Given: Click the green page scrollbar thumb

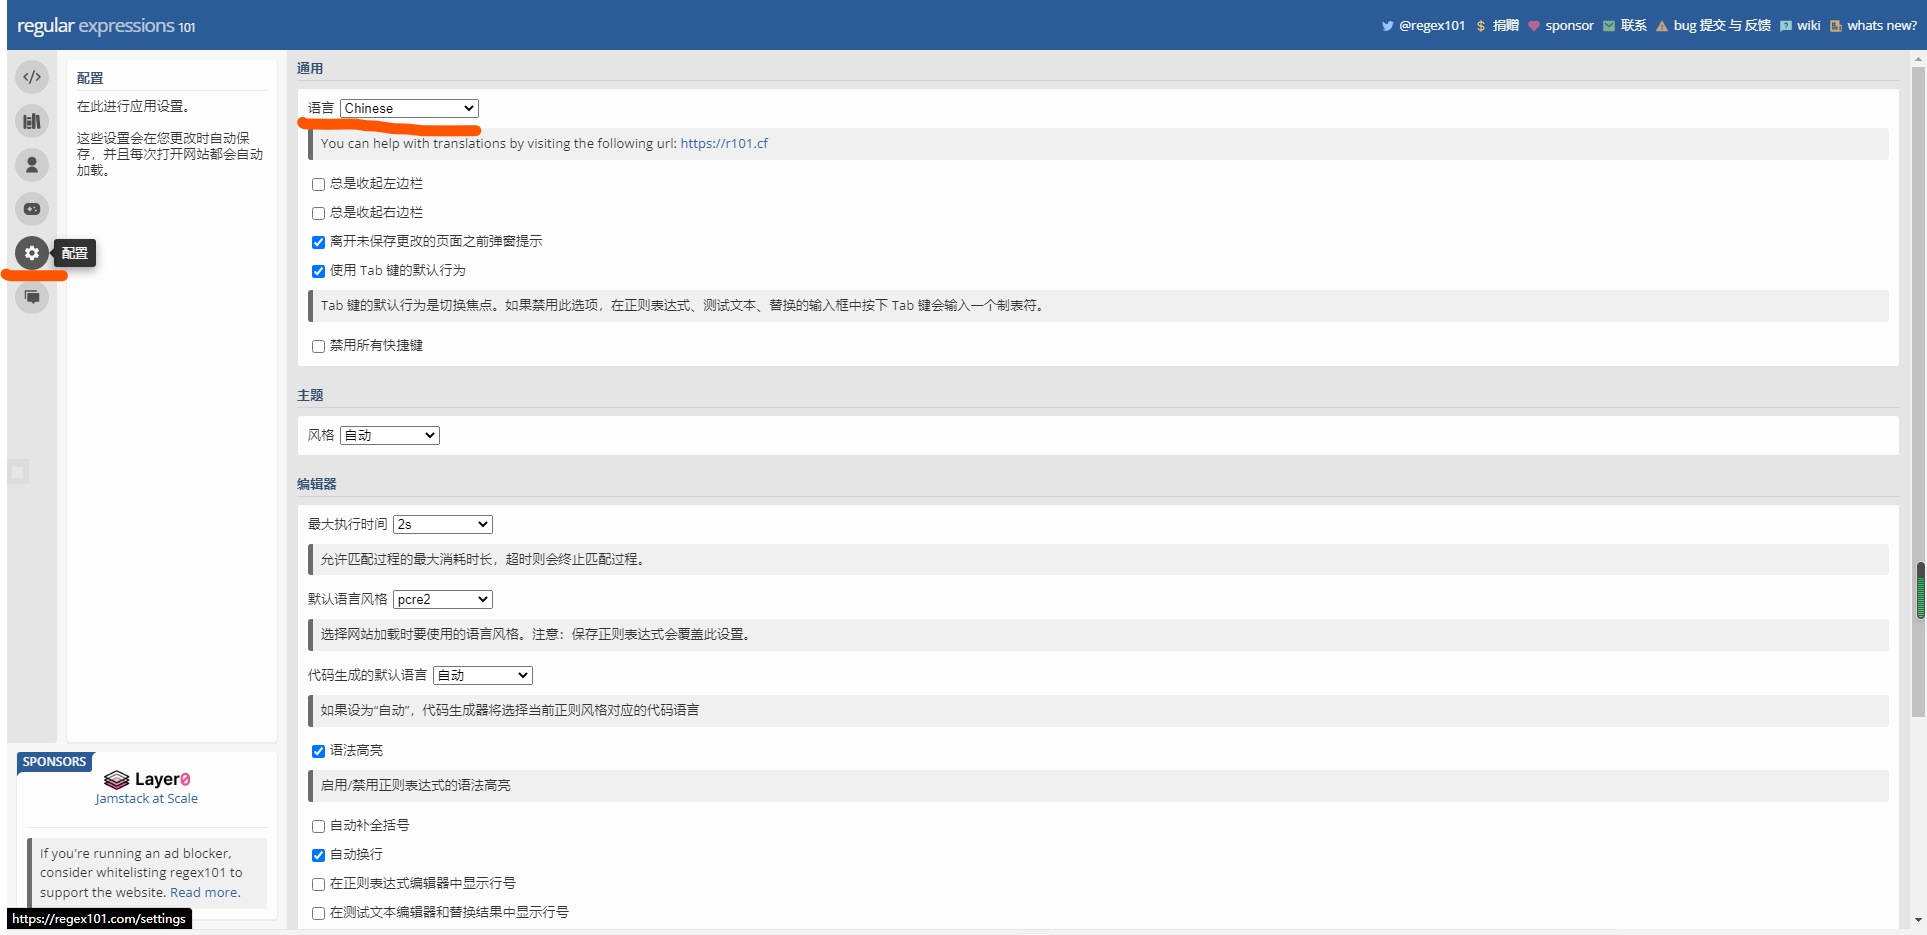Looking at the screenshot, I should pos(1920,591).
